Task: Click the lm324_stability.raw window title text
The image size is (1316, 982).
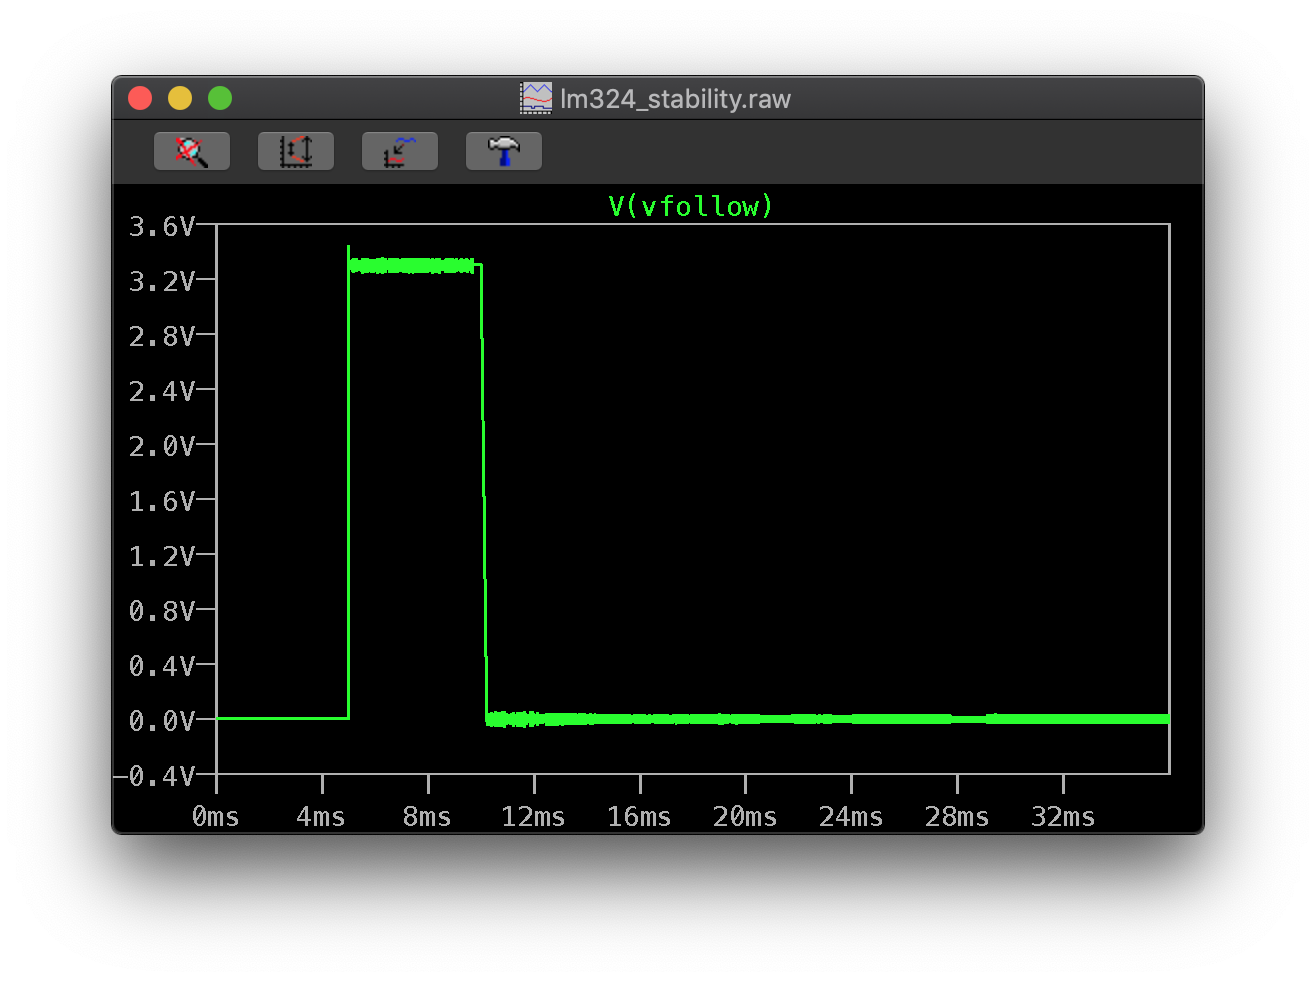Action: 675,99
